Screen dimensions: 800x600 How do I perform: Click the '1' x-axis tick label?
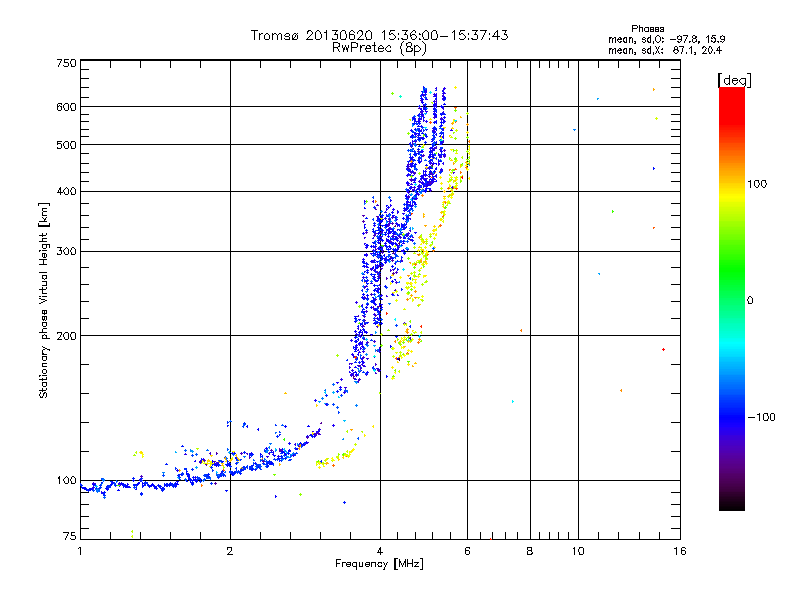(x=80, y=551)
